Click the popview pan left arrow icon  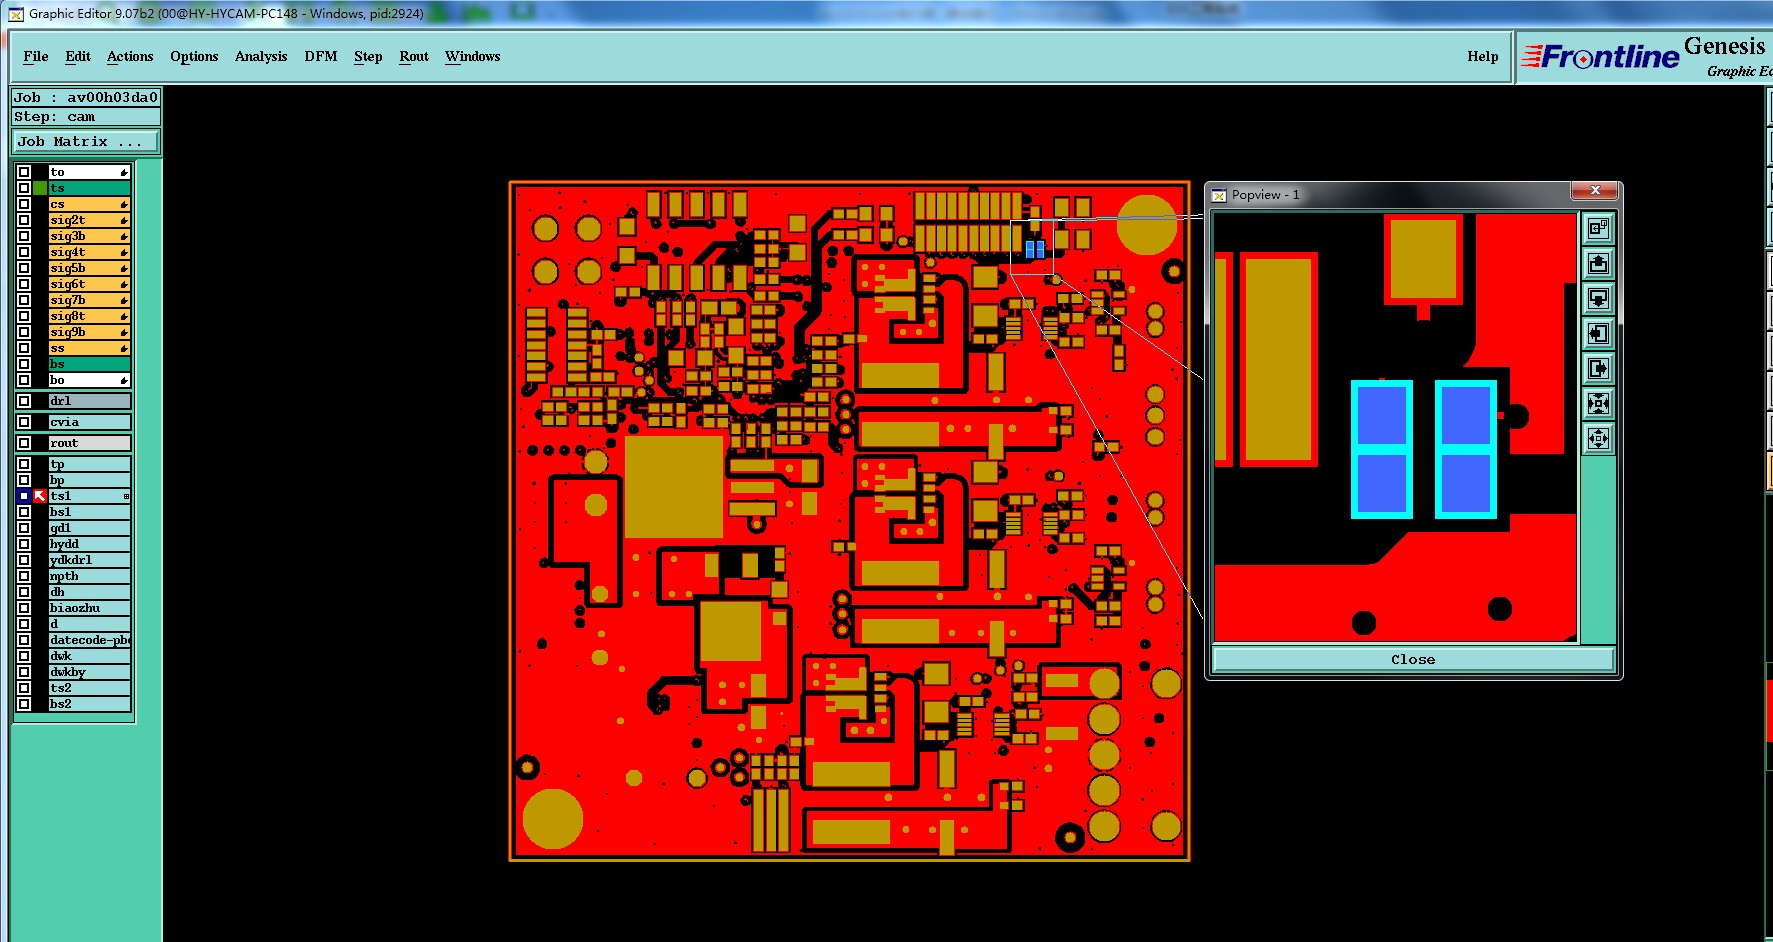coord(1598,334)
